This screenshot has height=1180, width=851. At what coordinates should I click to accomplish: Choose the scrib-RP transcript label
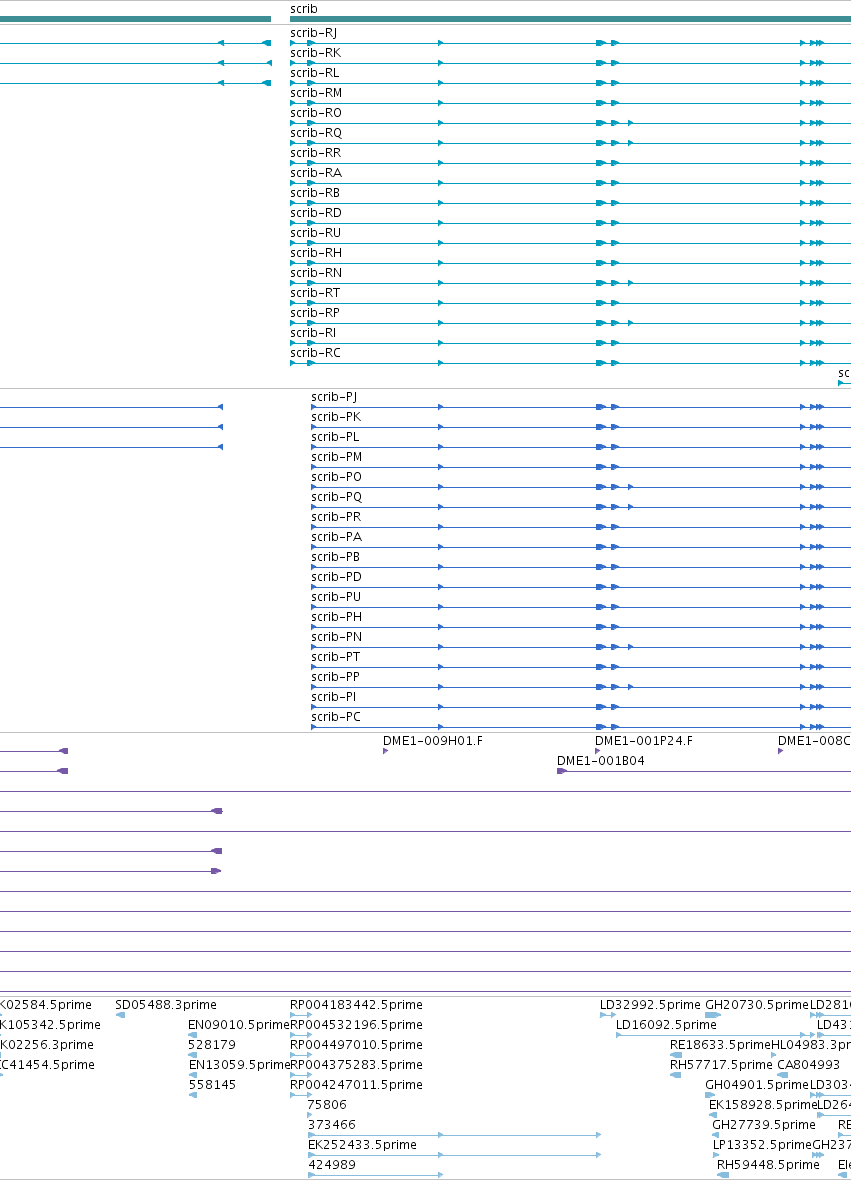(x=315, y=313)
